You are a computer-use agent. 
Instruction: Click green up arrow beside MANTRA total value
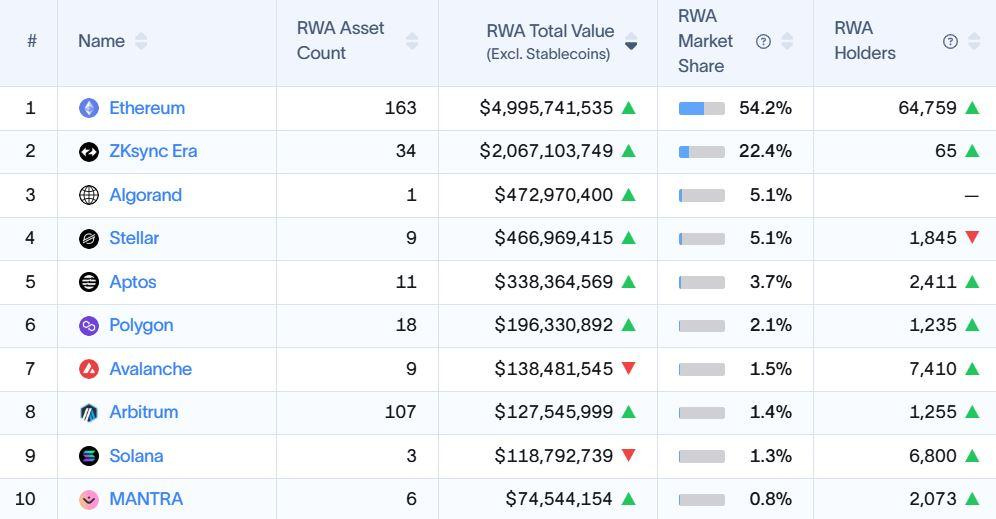(x=629, y=499)
